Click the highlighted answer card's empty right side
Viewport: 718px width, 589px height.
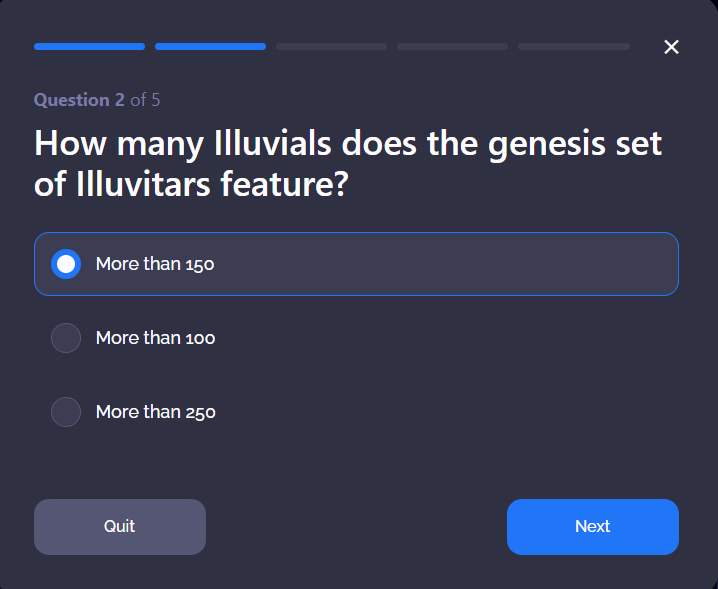500,264
